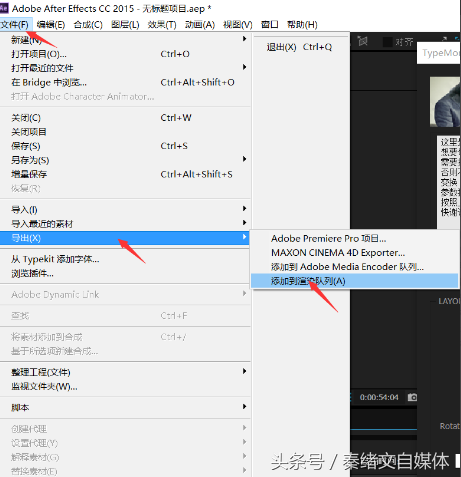Choose 监视文件夹(W)... entry
The width and height of the screenshot is (461, 477).
coord(125,386)
